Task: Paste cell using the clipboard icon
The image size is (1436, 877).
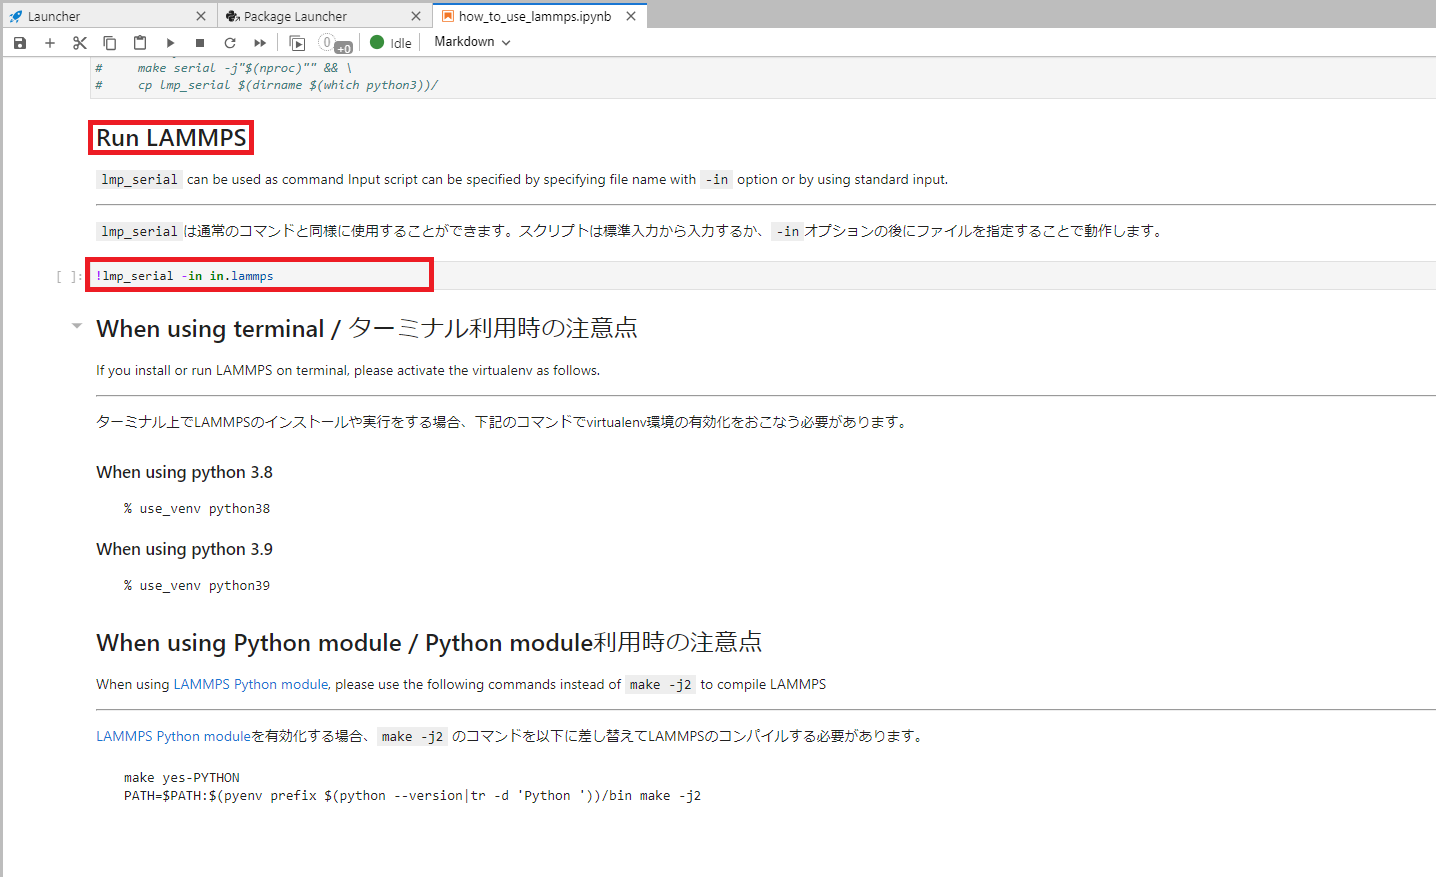Action: point(140,43)
